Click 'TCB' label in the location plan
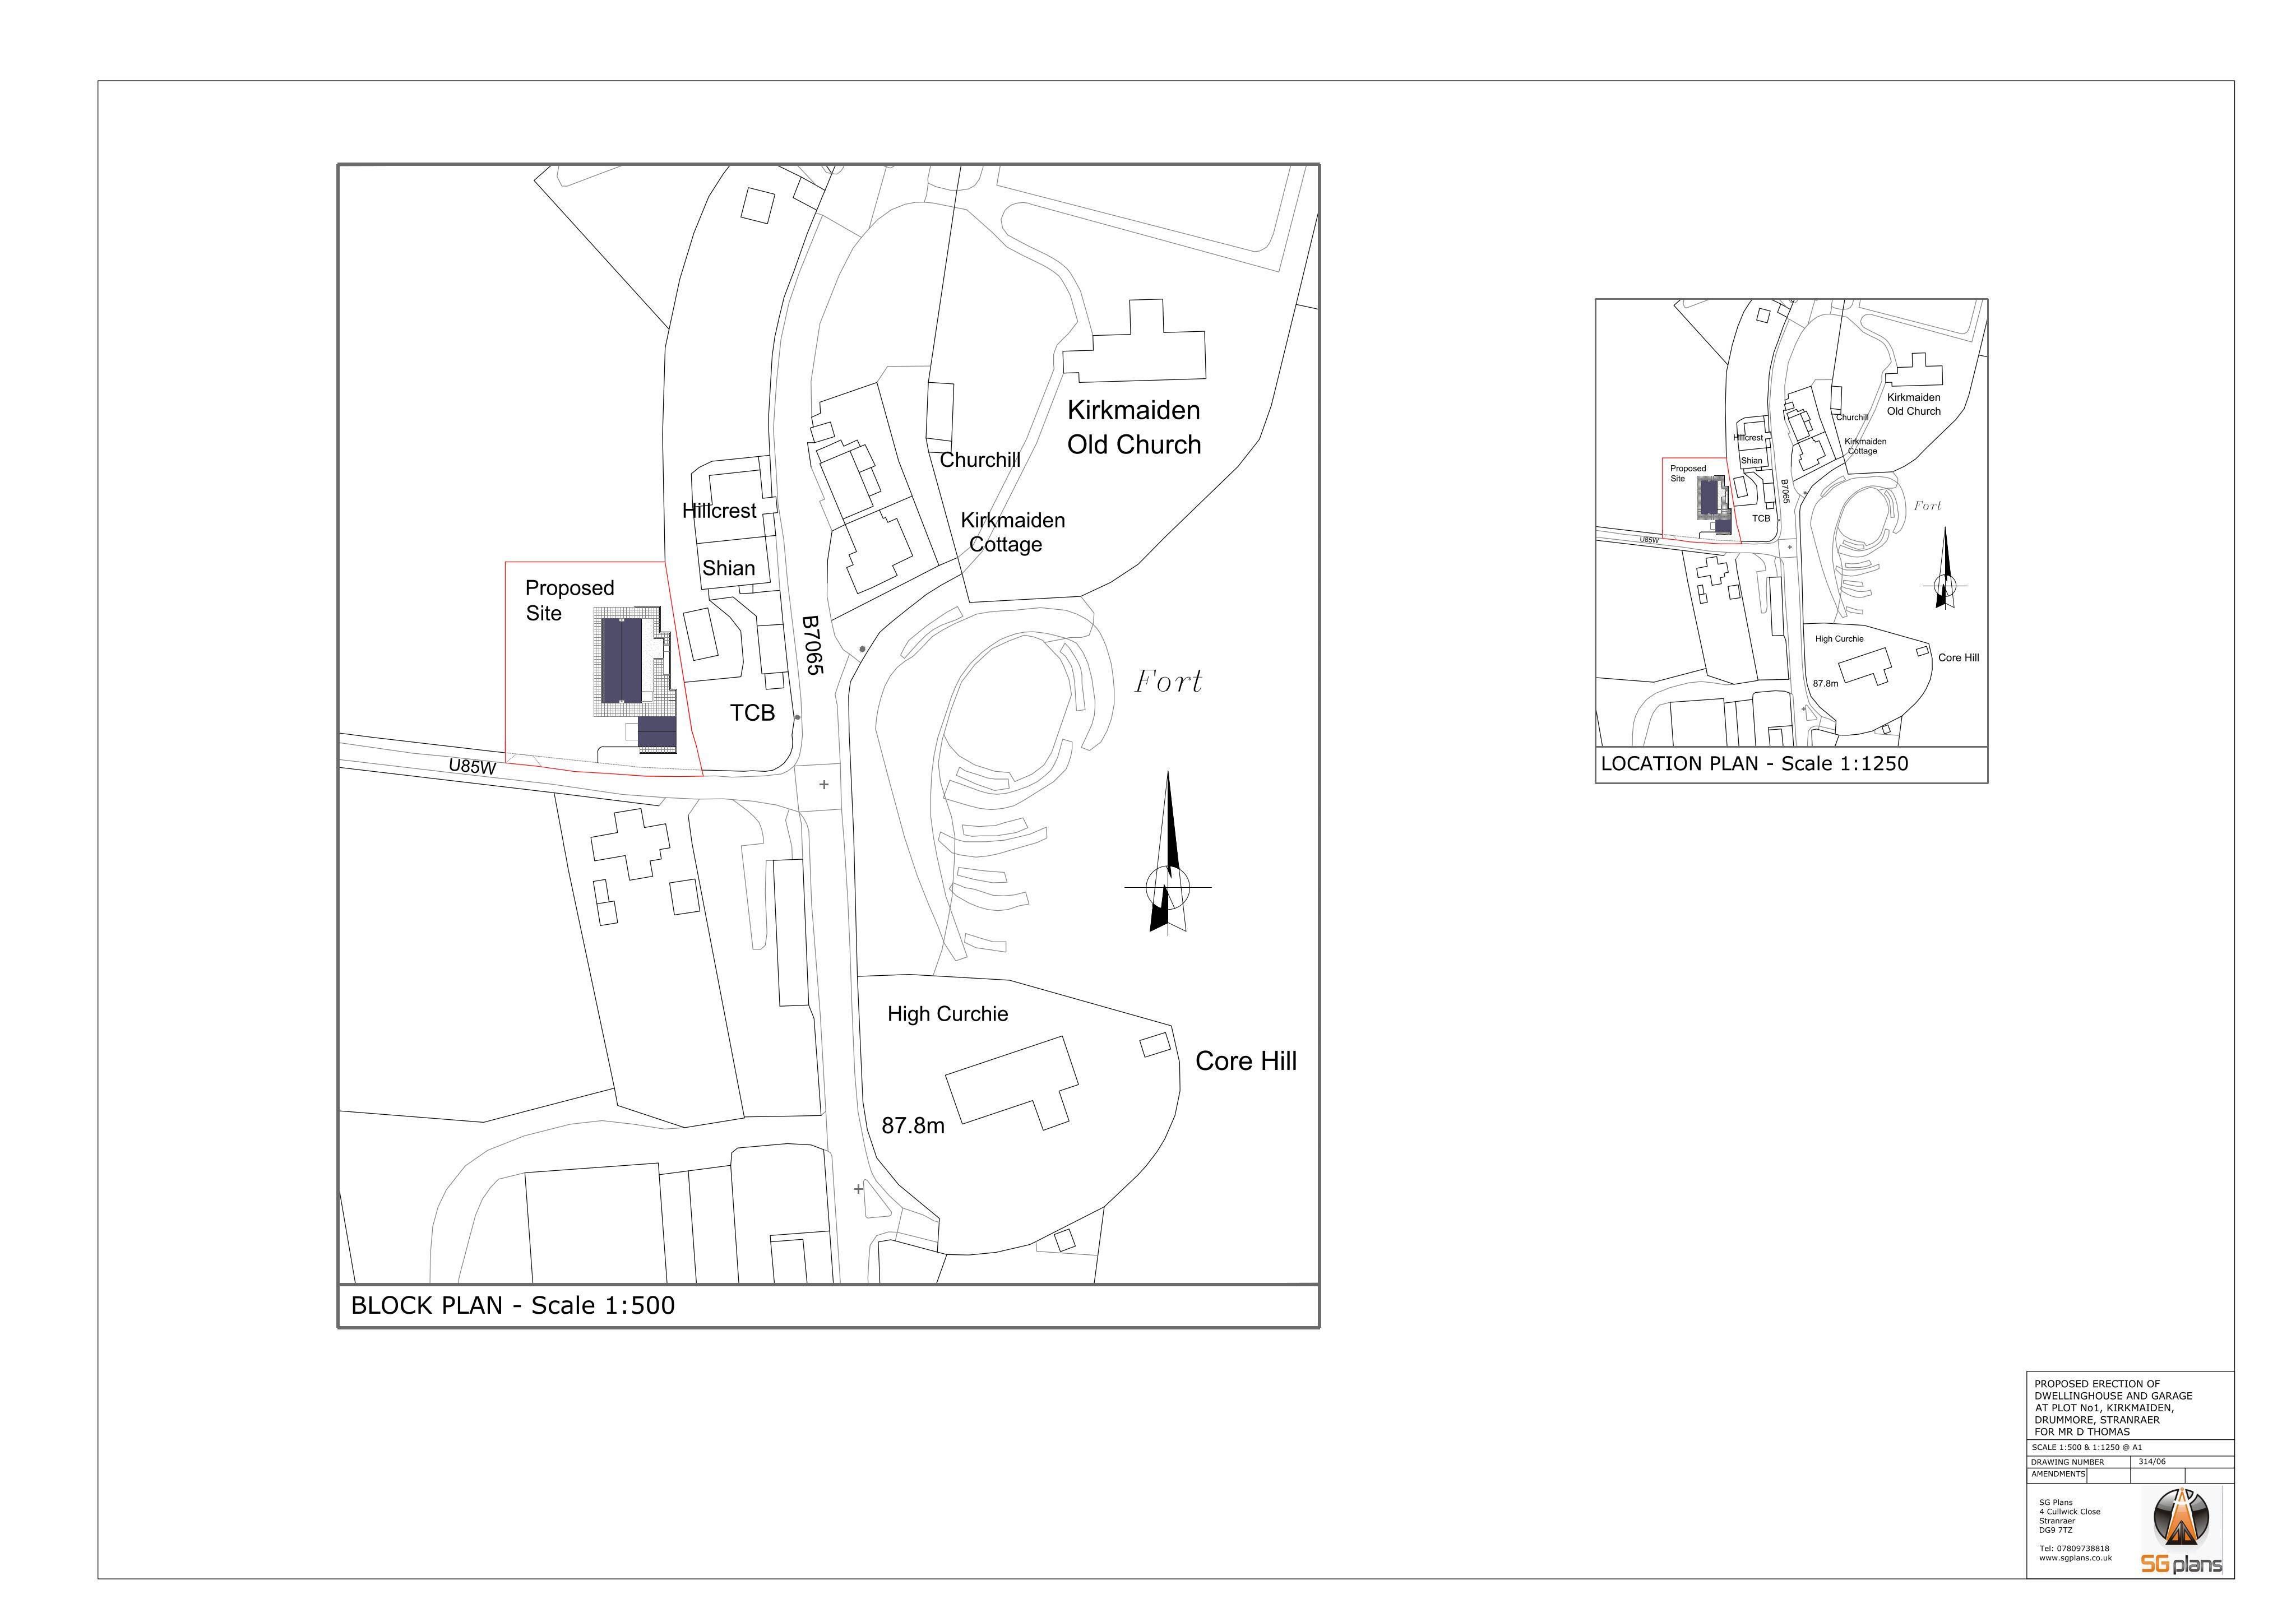This screenshot has width=2296, height=1622. coord(1761,518)
